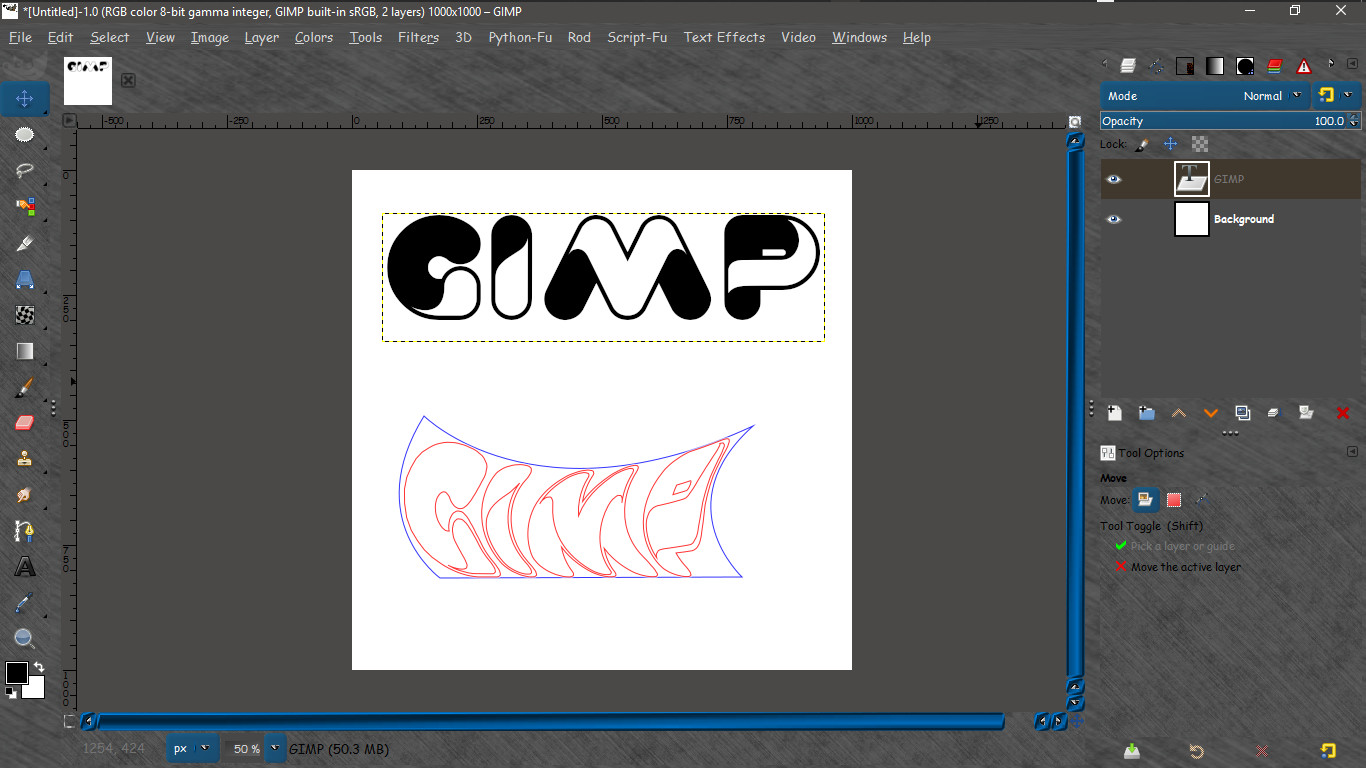
Task: Click the Opacity slider
Action: click(1231, 121)
